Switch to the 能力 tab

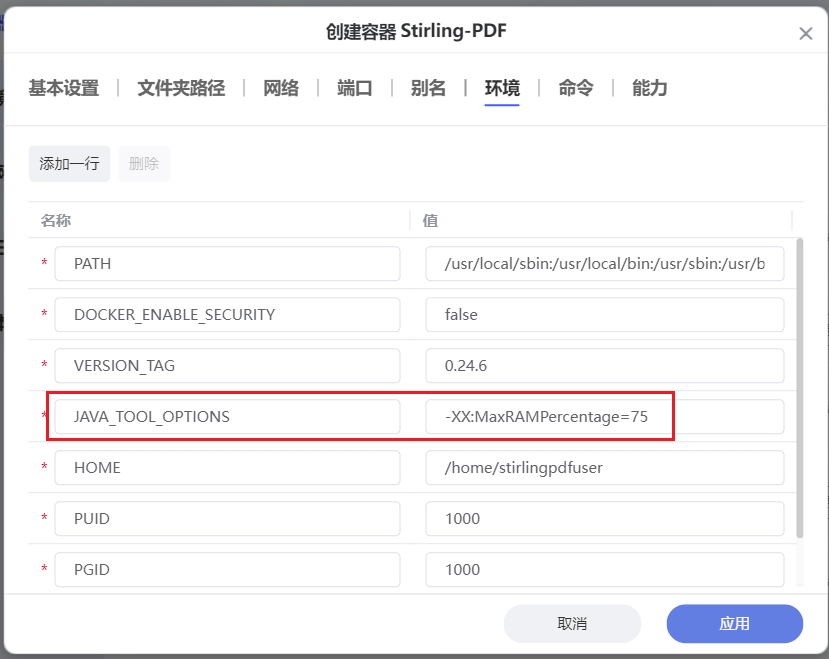click(x=649, y=88)
